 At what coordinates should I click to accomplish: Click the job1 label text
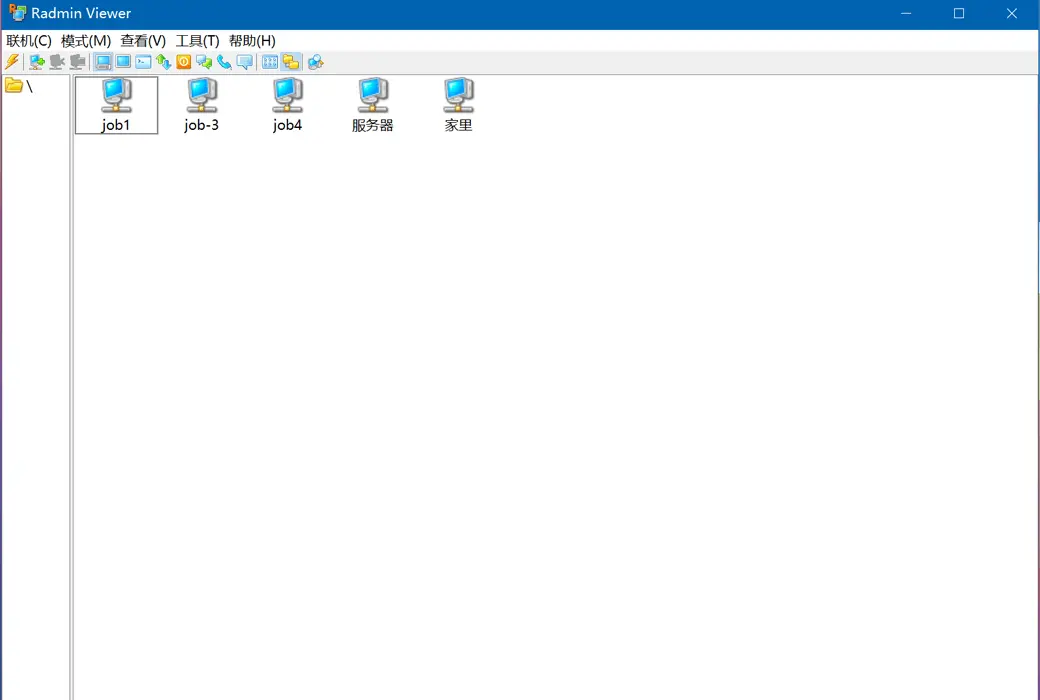(x=116, y=125)
